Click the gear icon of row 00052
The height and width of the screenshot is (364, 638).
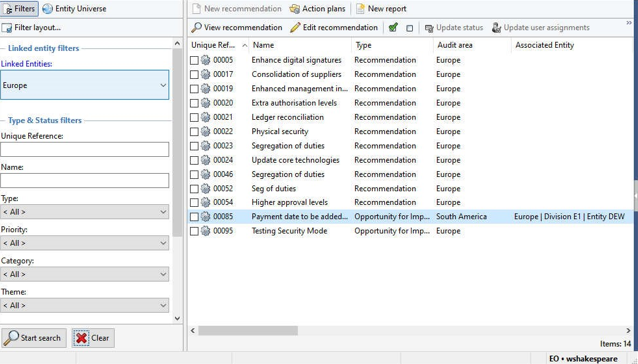(x=205, y=188)
